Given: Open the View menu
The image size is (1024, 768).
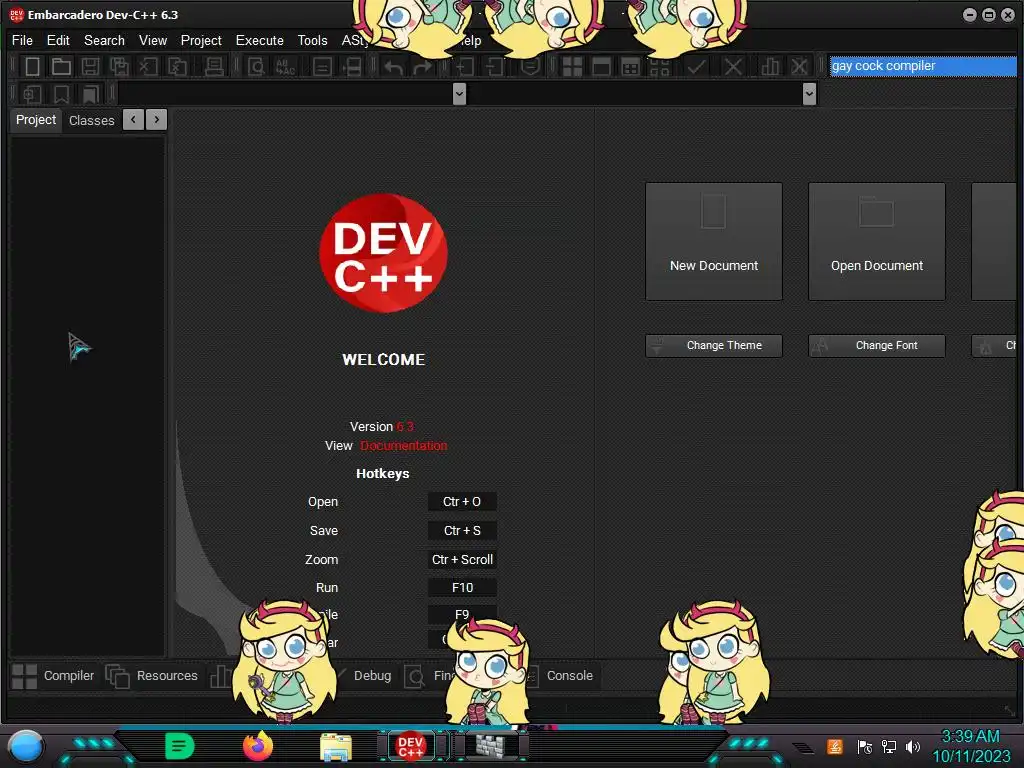Looking at the screenshot, I should coord(153,40).
